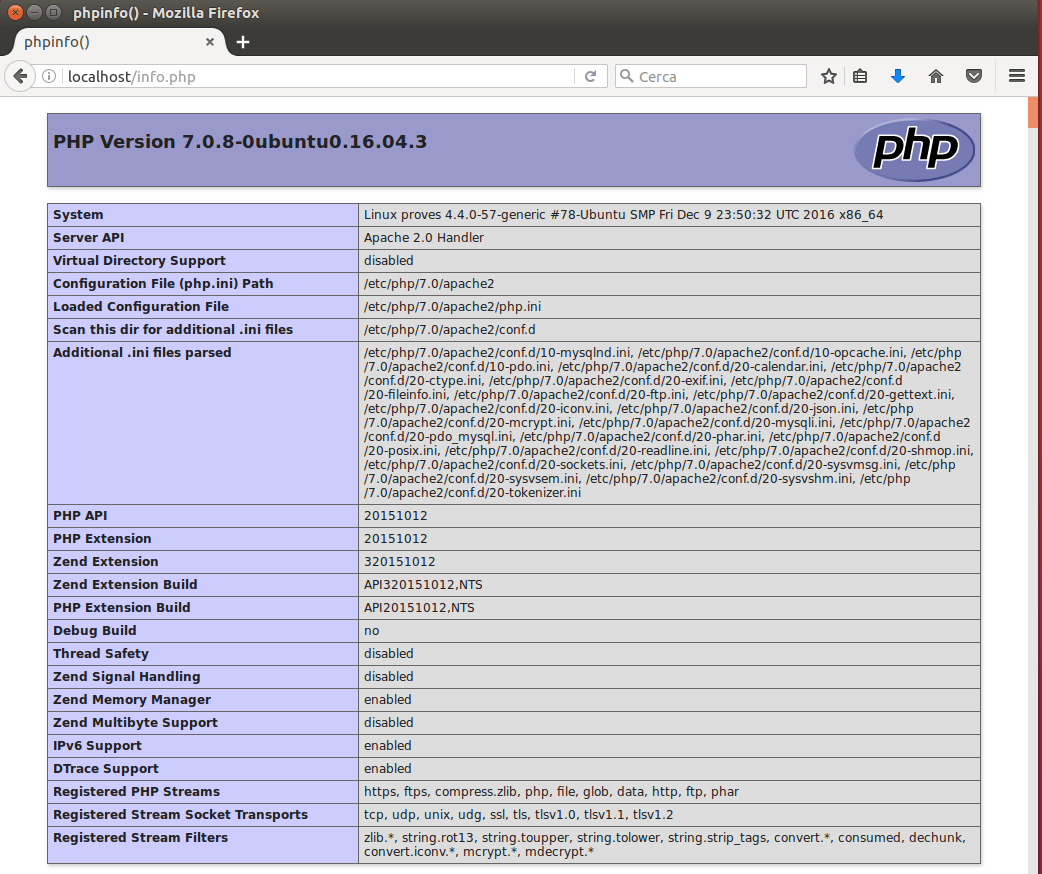Click the /etc/php/7.0/apache2 path value
Image resolution: width=1042 pixels, height=874 pixels.
[x=429, y=284]
